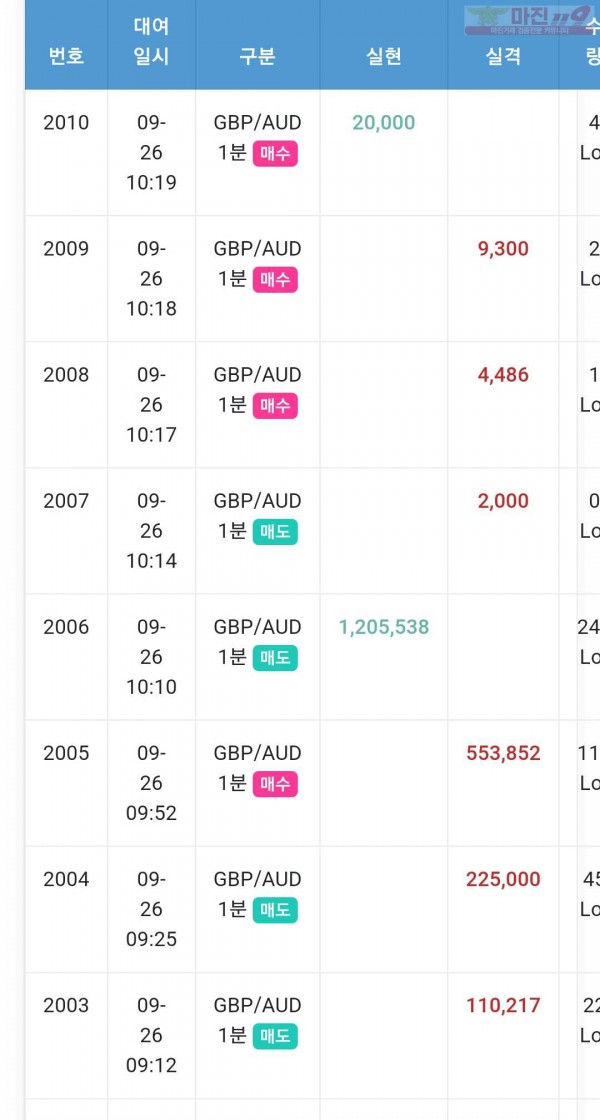Screen dimensions: 600x1120
Task: Click the 실격 column header
Action: [x=503, y=56]
